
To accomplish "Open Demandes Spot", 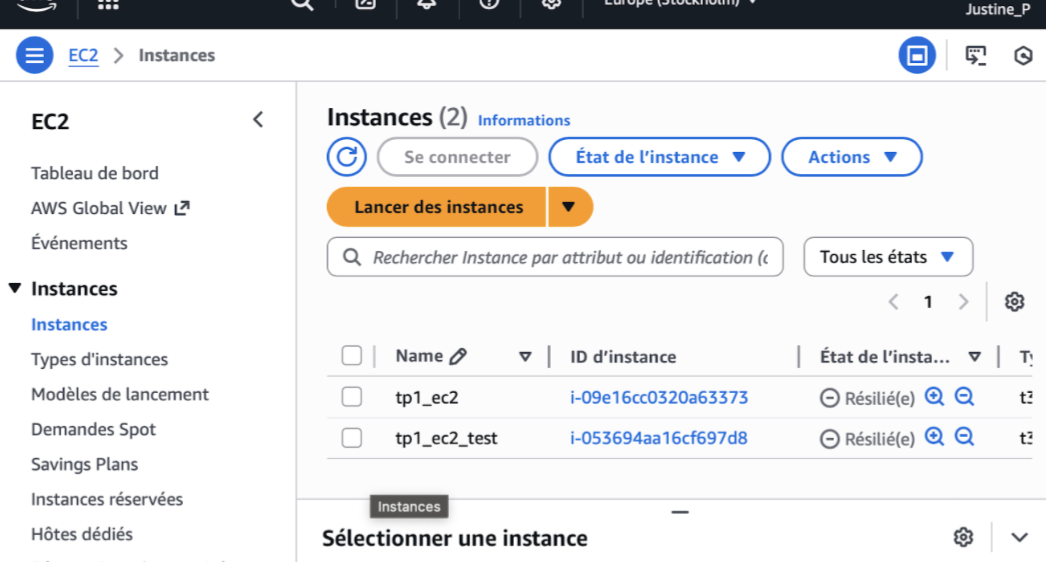I will (x=93, y=429).
